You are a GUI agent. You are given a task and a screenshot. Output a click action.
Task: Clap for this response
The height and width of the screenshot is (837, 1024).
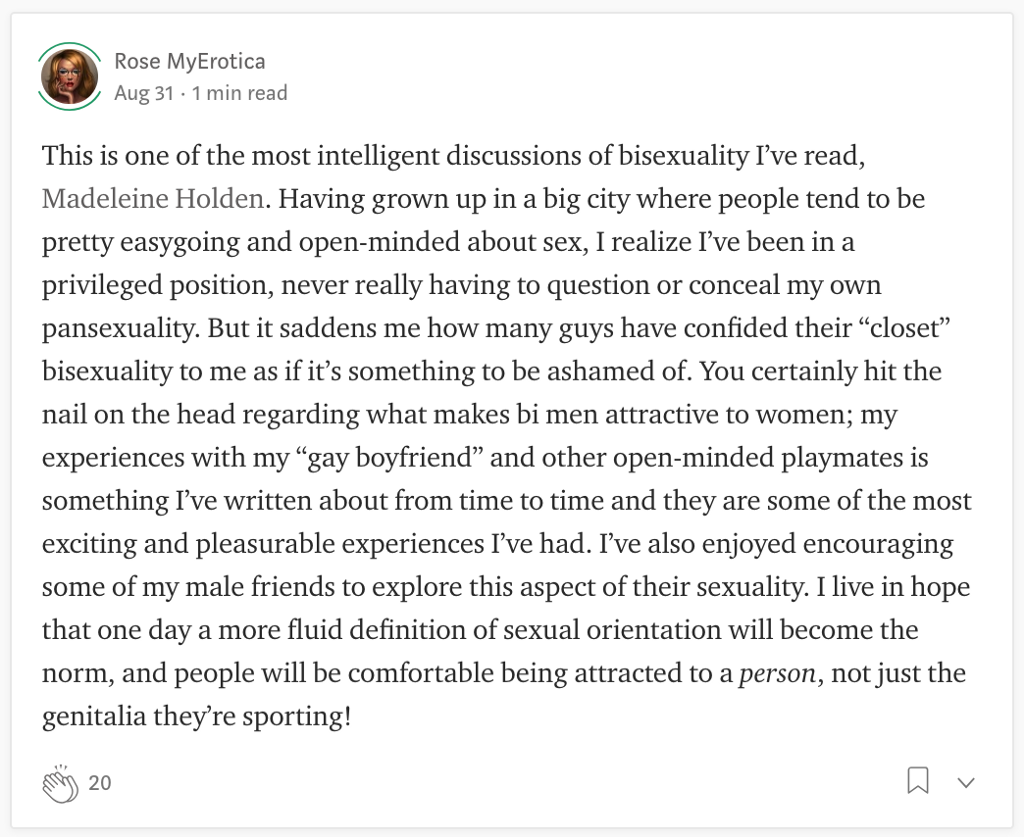coord(60,783)
